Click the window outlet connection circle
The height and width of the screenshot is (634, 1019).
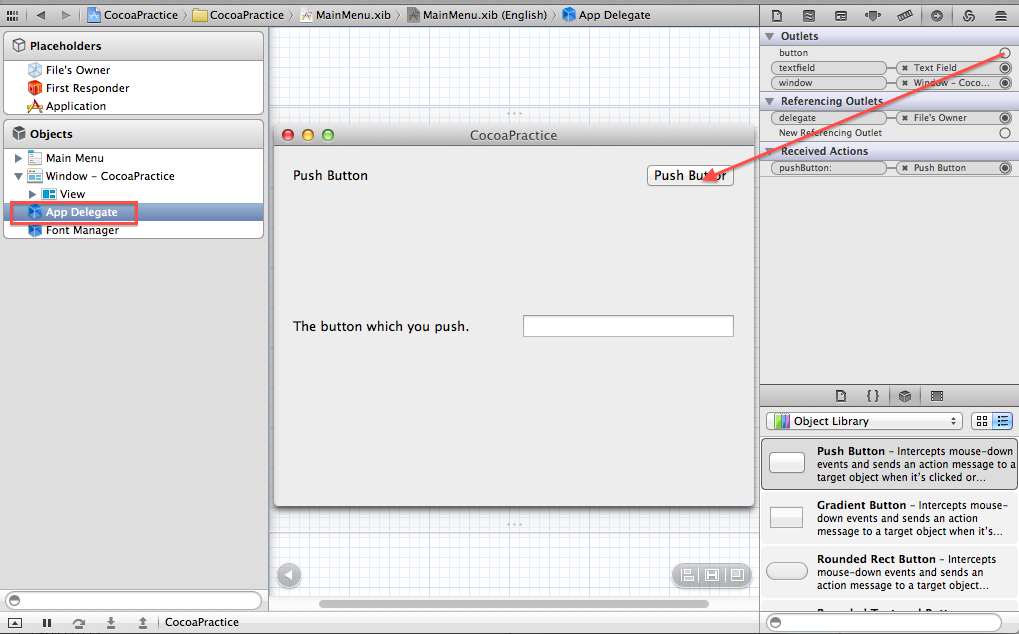tap(1005, 82)
